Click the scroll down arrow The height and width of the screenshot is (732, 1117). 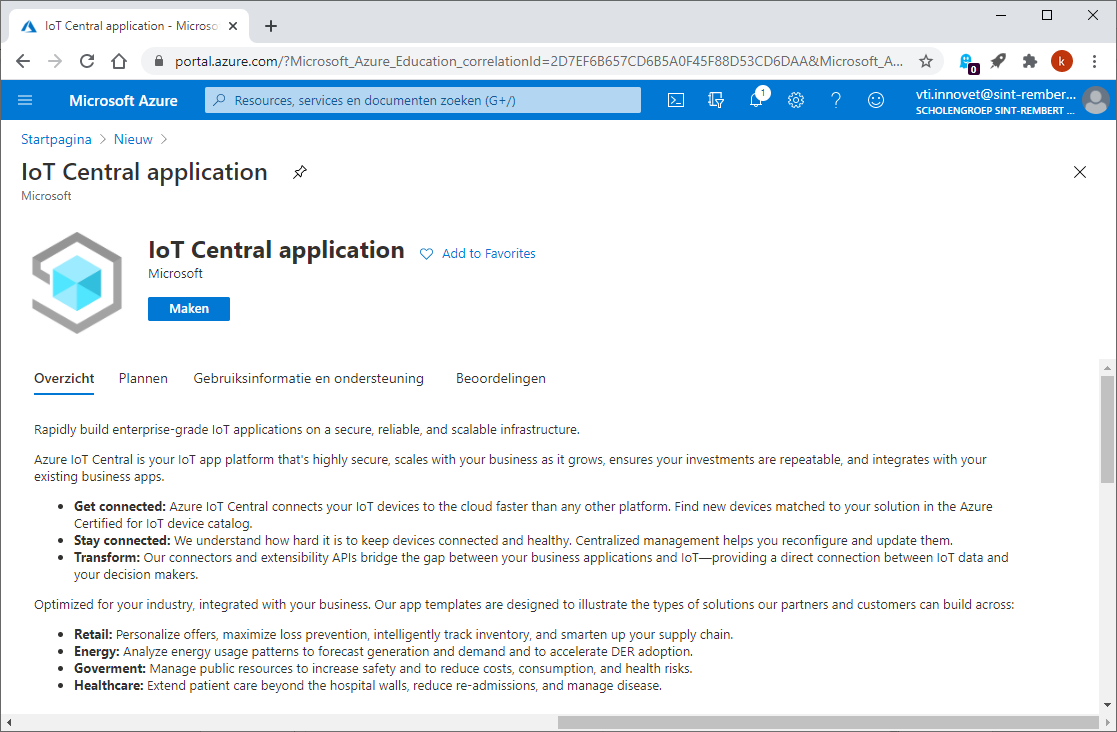click(x=1107, y=705)
